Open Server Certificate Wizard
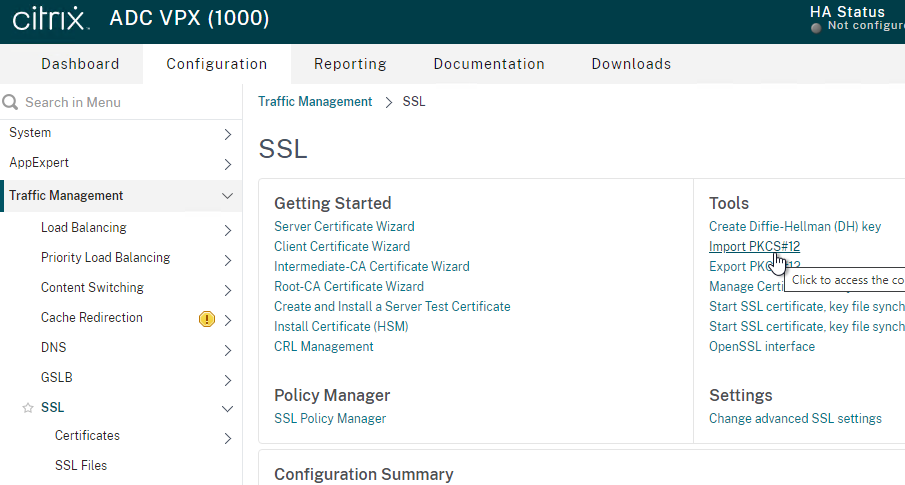 (344, 226)
